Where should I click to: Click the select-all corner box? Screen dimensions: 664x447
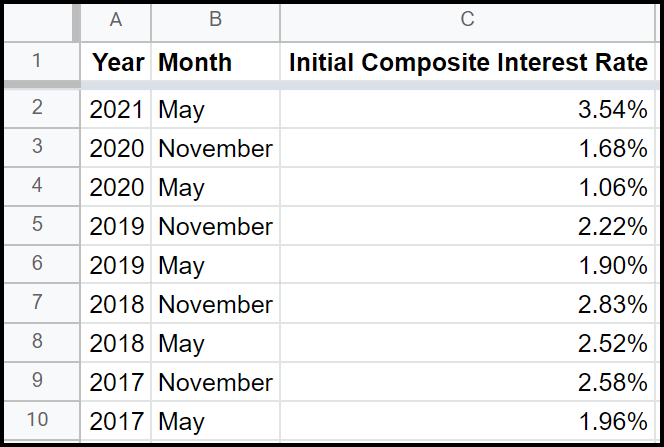[x=39, y=19]
